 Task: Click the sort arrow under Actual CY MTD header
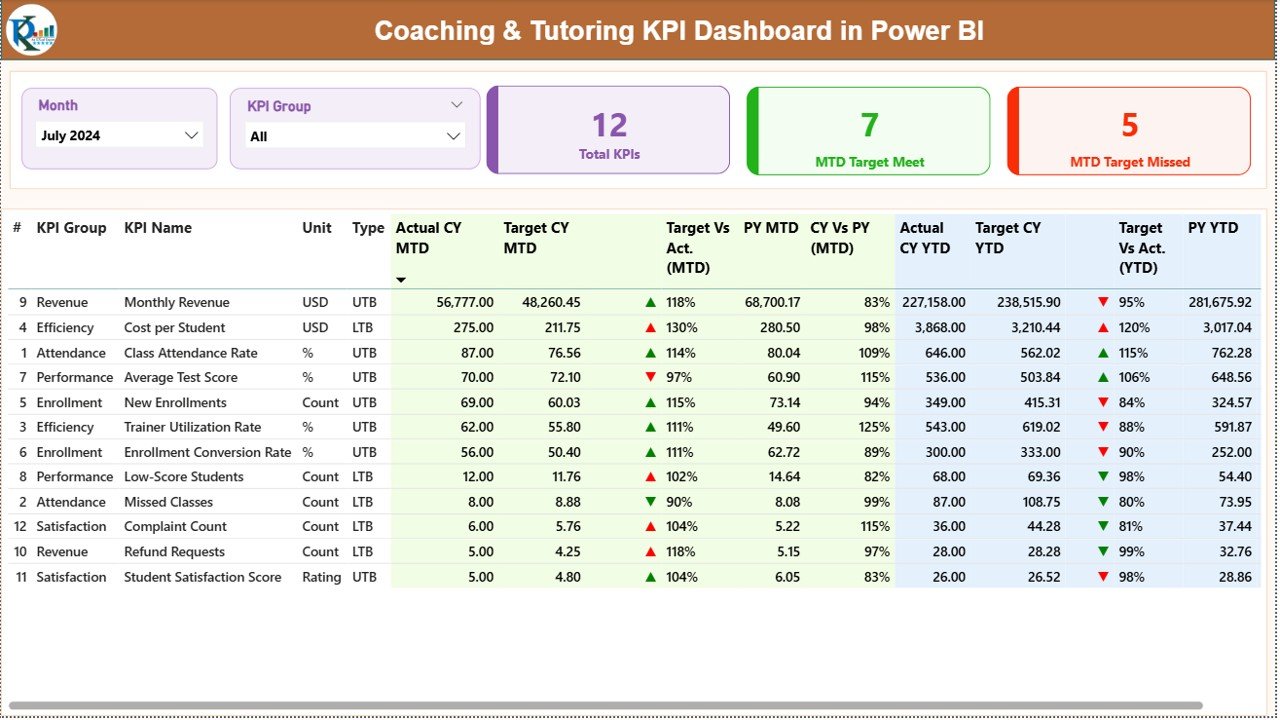point(401,280)
